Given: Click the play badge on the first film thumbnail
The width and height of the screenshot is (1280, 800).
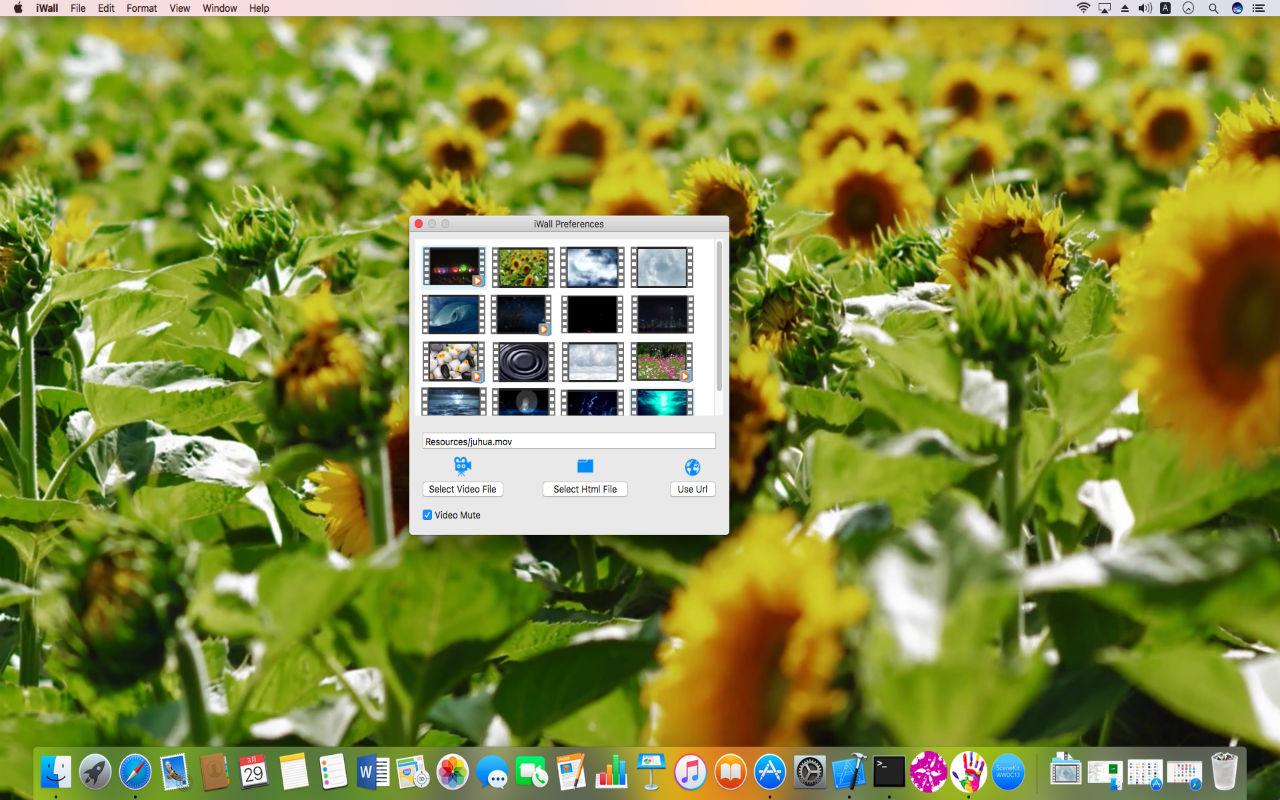Looking at the screenshot, I should (x=478, y=281).
